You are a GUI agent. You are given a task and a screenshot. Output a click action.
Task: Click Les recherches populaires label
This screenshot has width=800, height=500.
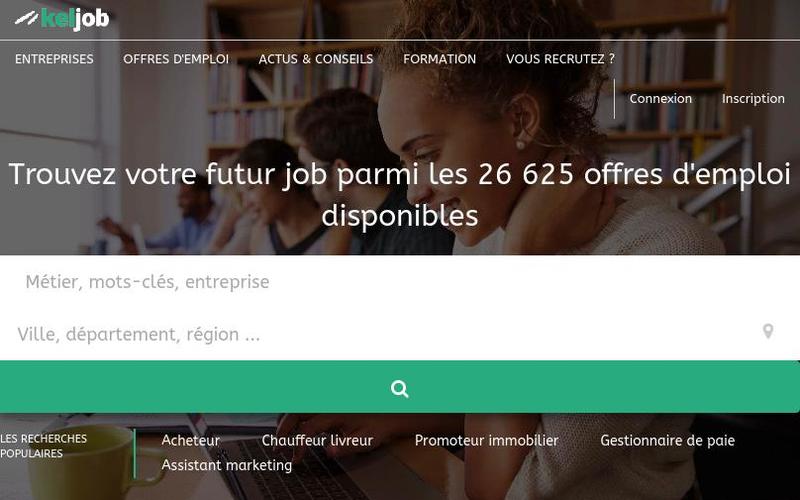(43, 446)
